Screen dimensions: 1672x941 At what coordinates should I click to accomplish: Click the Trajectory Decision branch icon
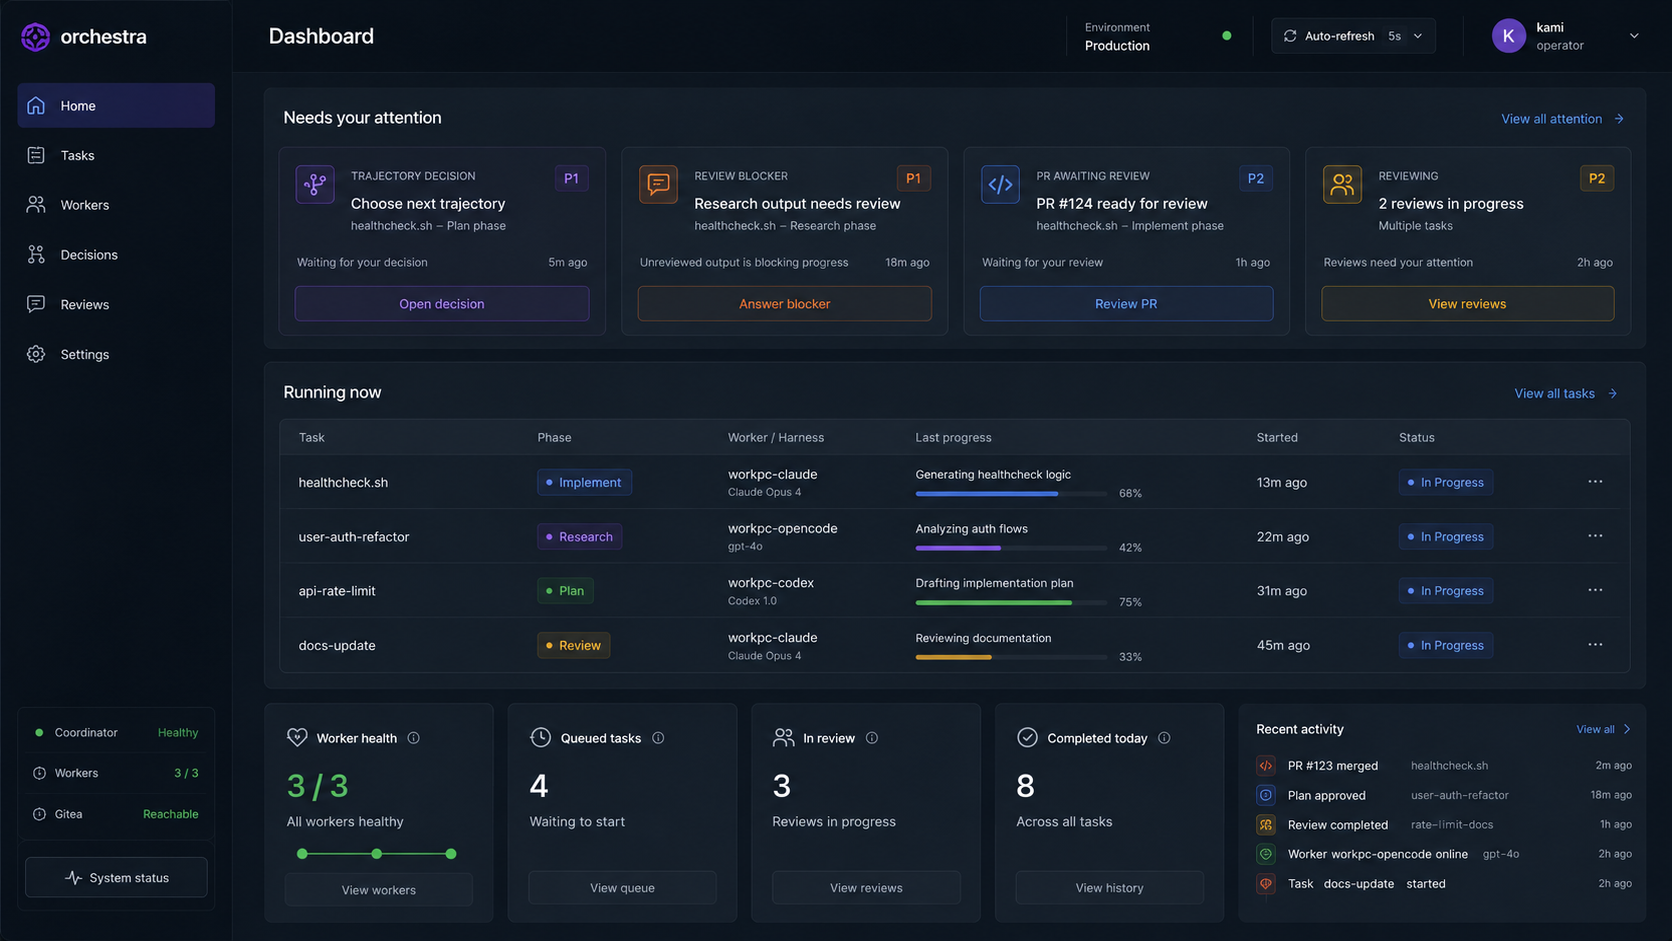[315, 185]
